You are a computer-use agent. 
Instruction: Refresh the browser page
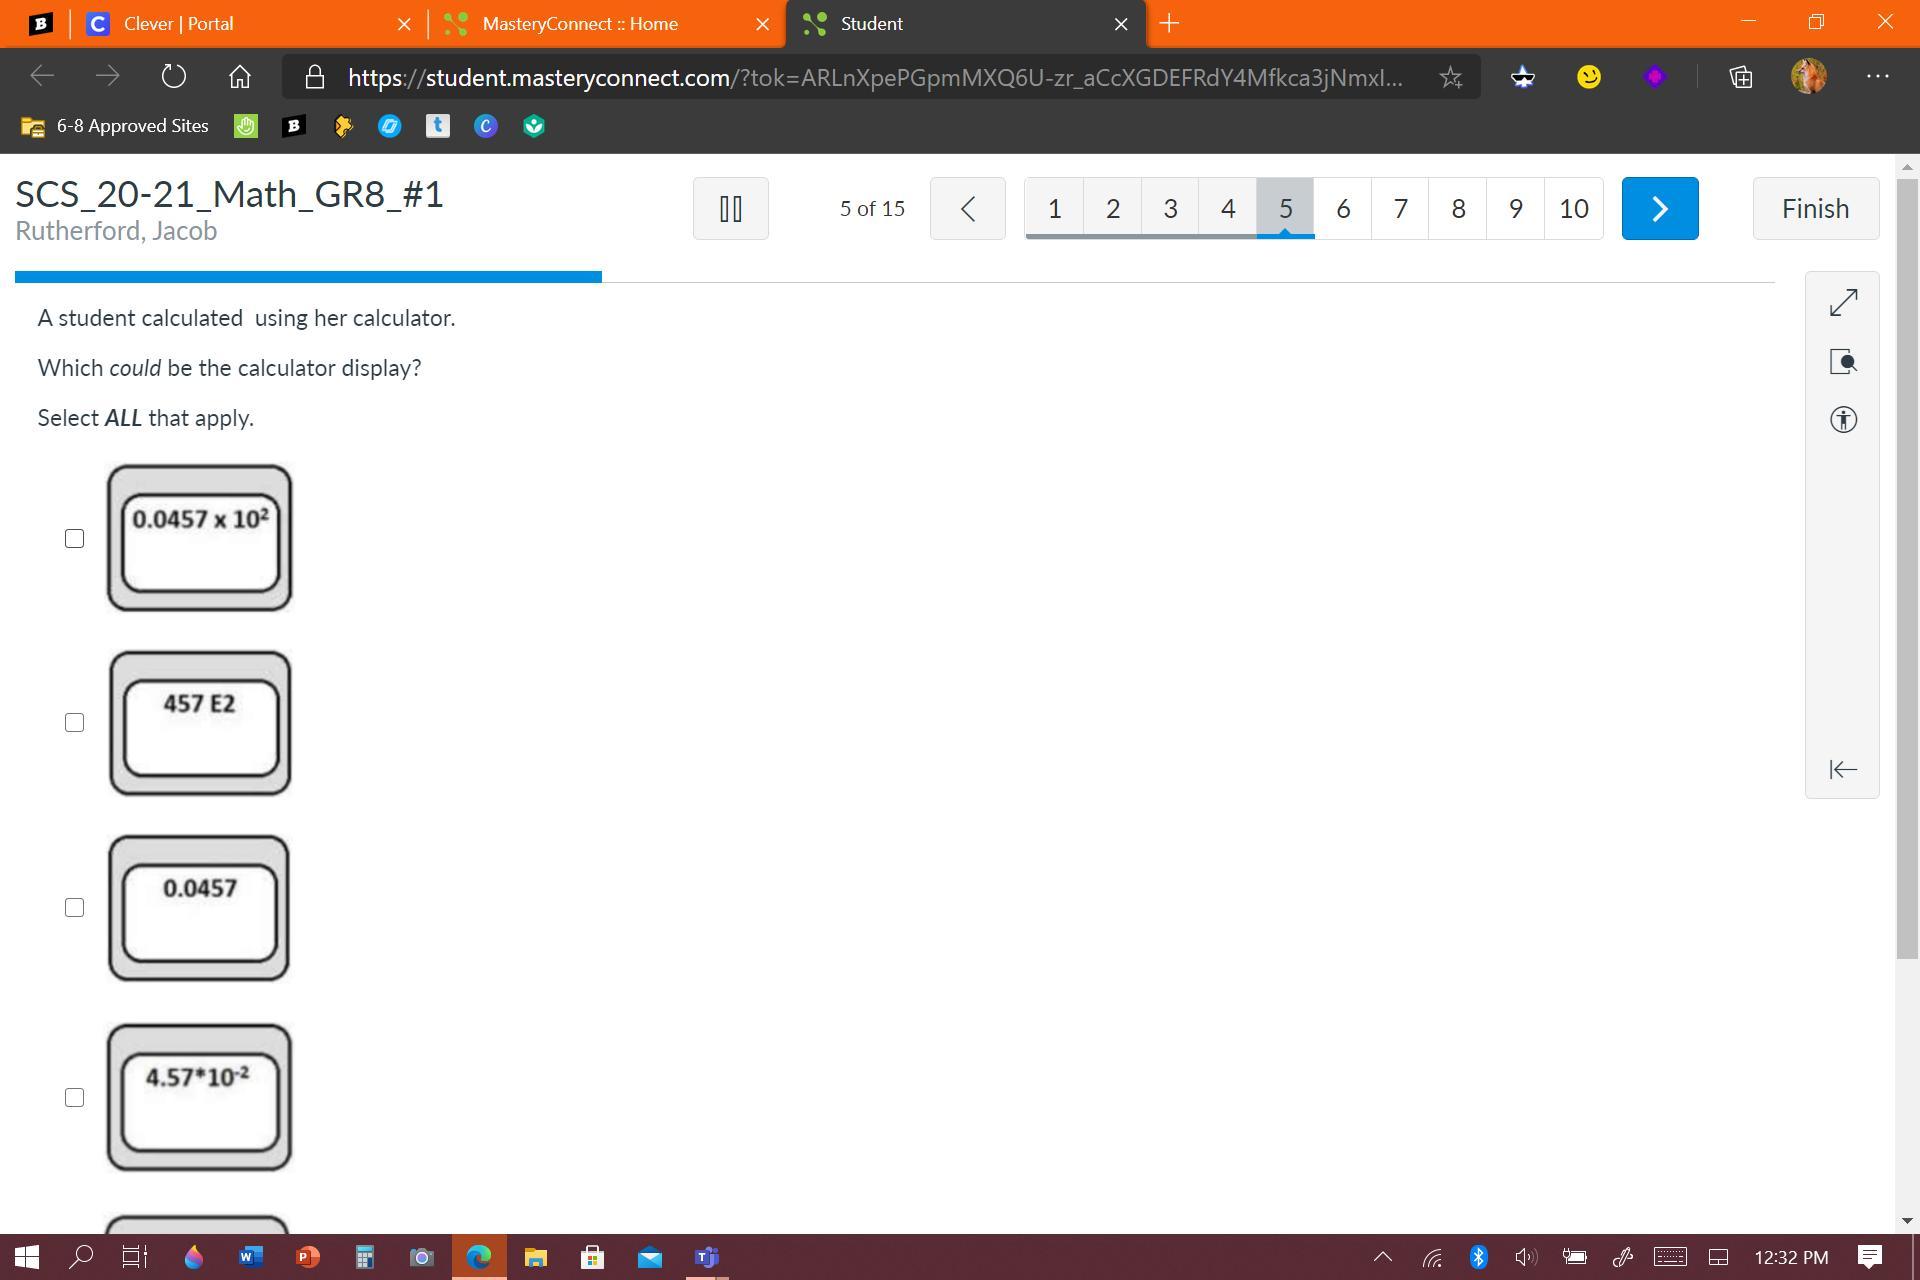pyautogui.click(x=173, y=77)
